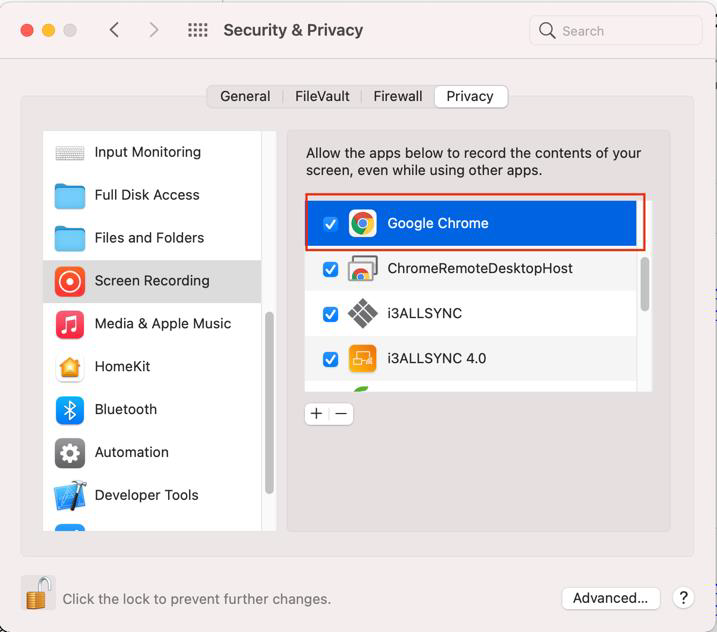Image resolution: width=717 pixels, height=632 pixels.
Task: Click the Screen Recording icon in sidebar
Action: tap(70, 281)
